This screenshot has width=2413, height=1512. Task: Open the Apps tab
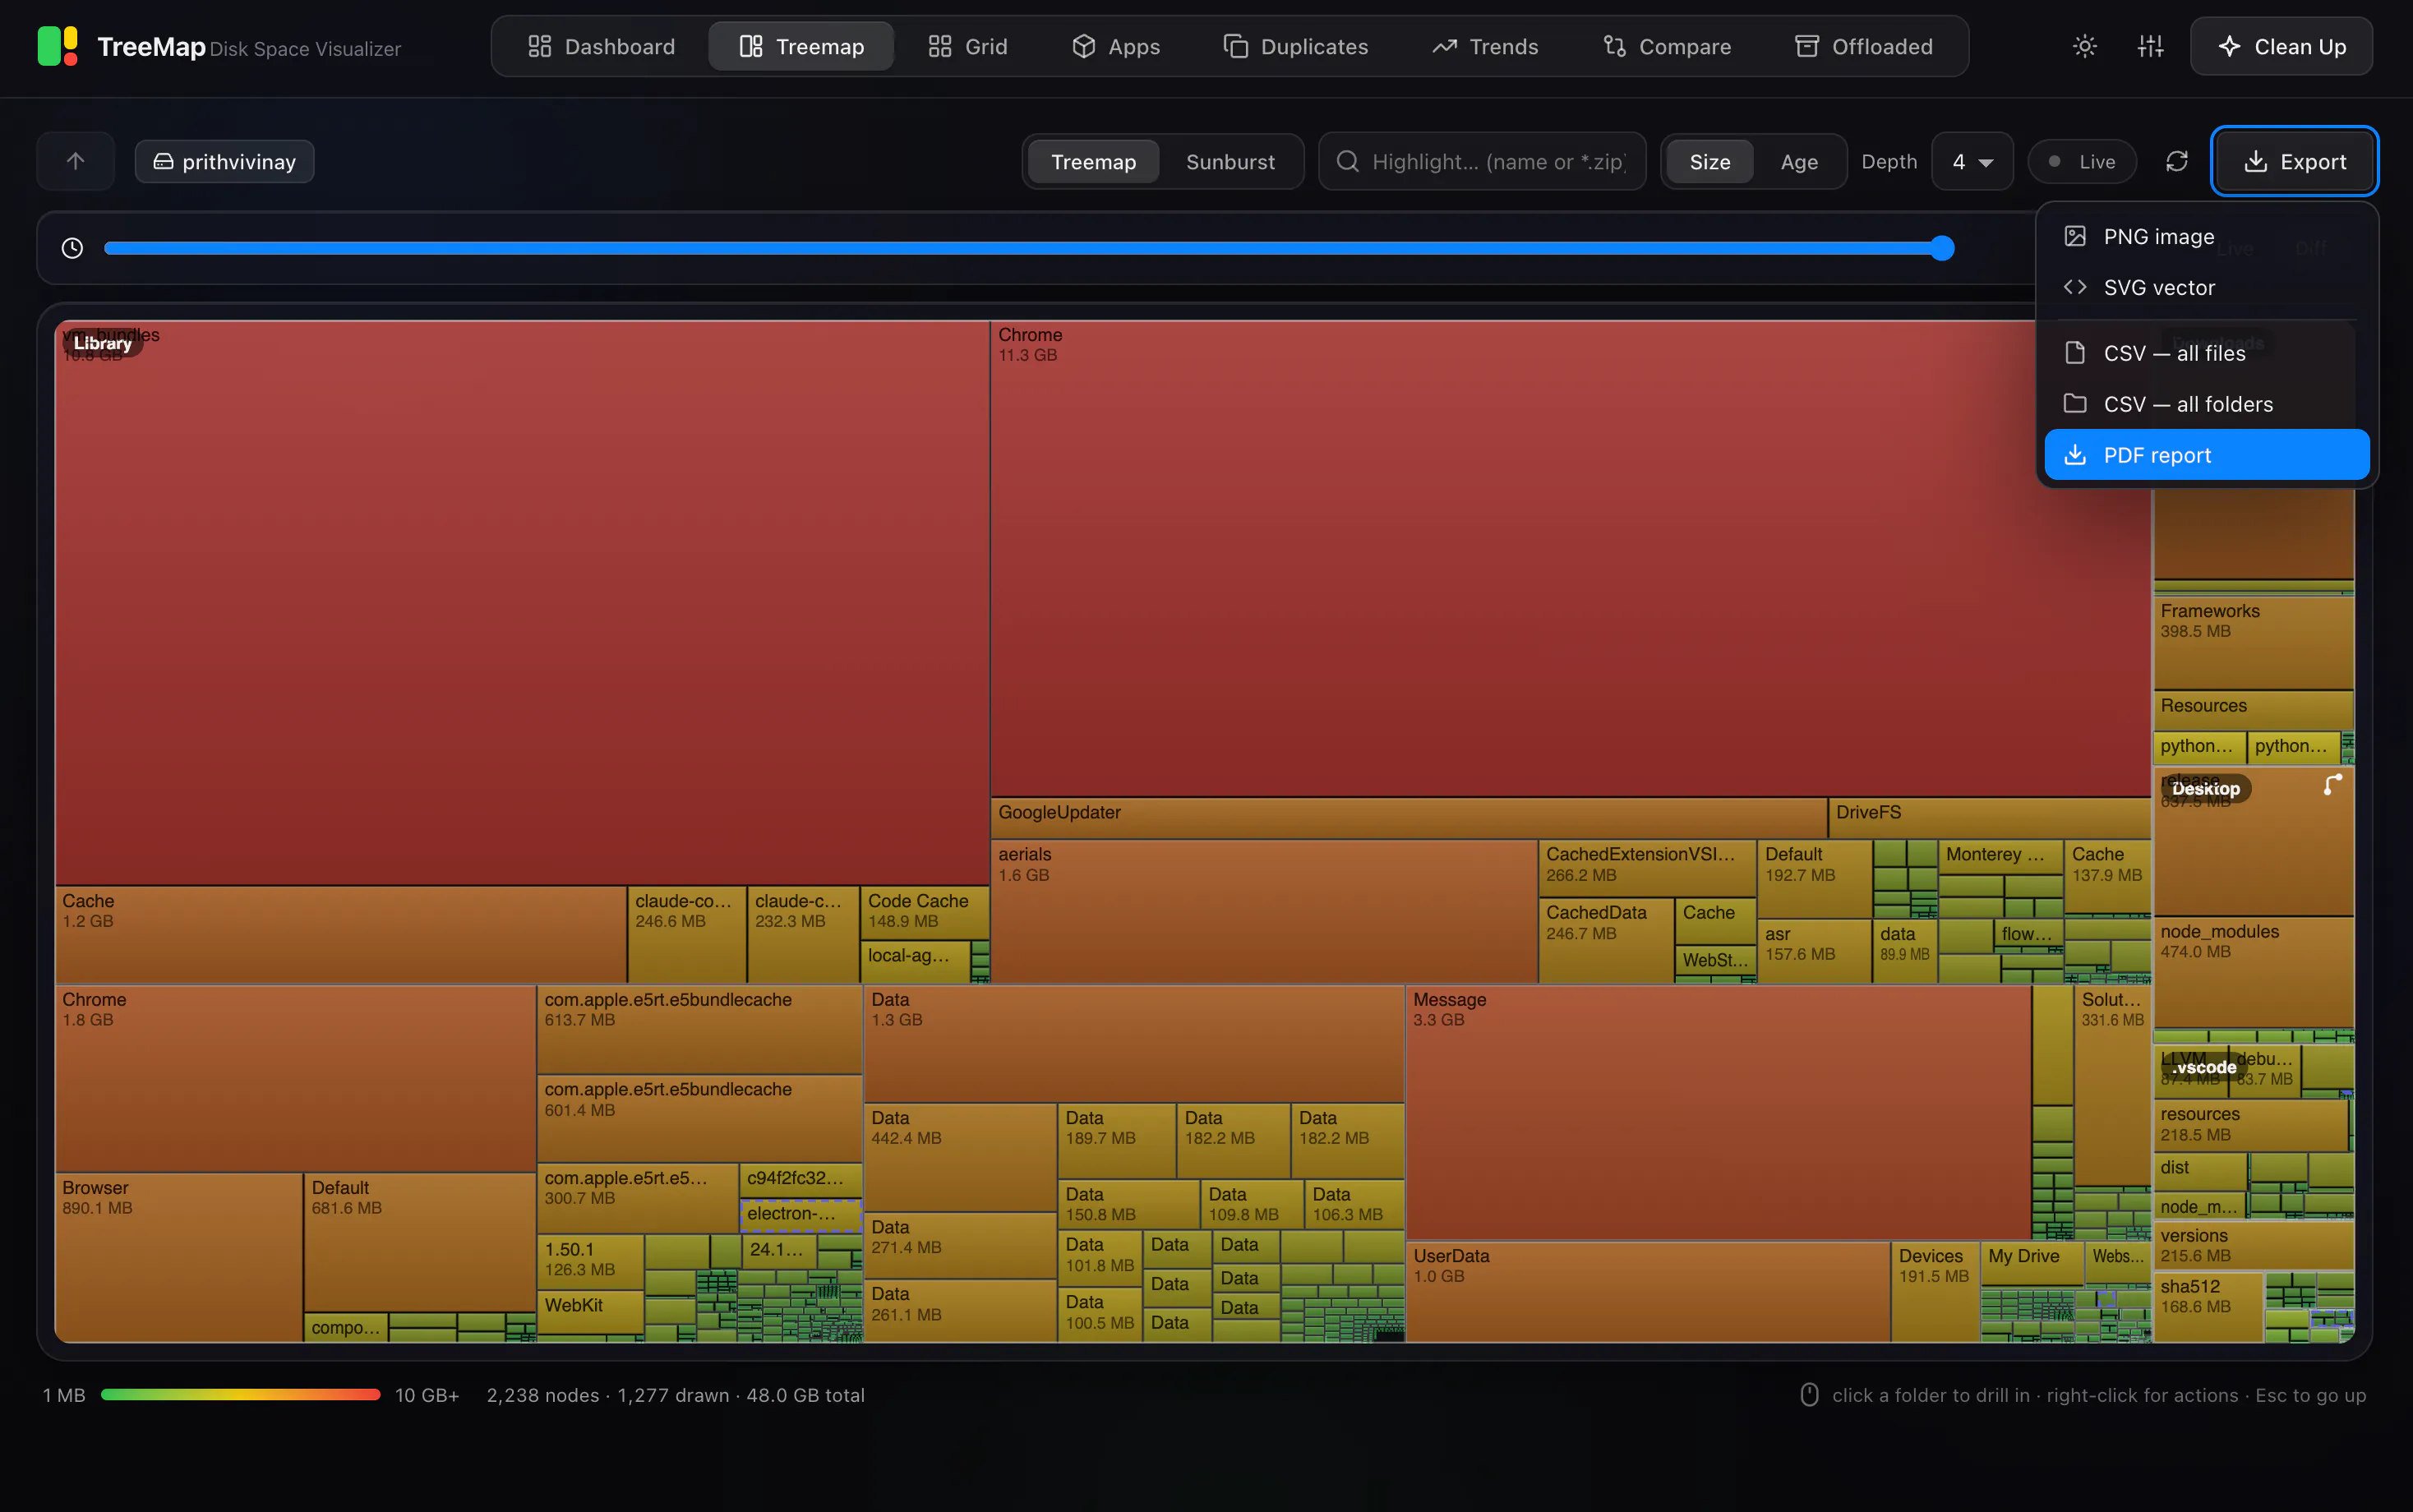click(x=1115, y=46)
